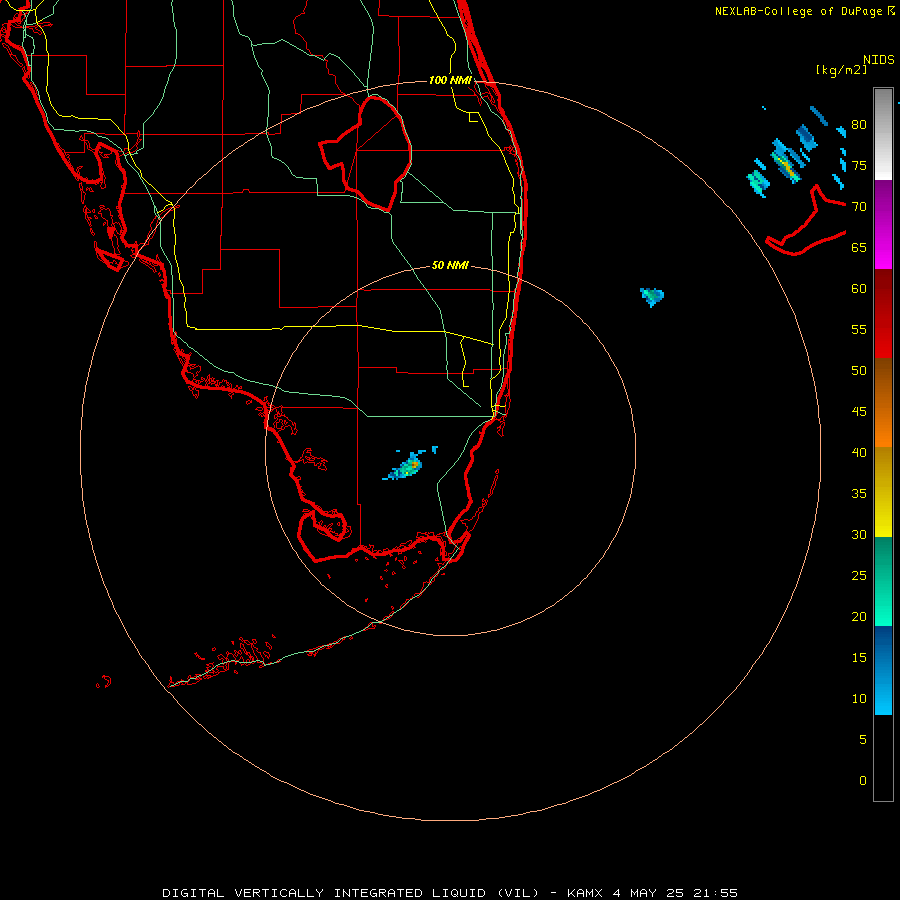Click the 50 NMI range ring label
900x900 pixels.
pos(450,265)
